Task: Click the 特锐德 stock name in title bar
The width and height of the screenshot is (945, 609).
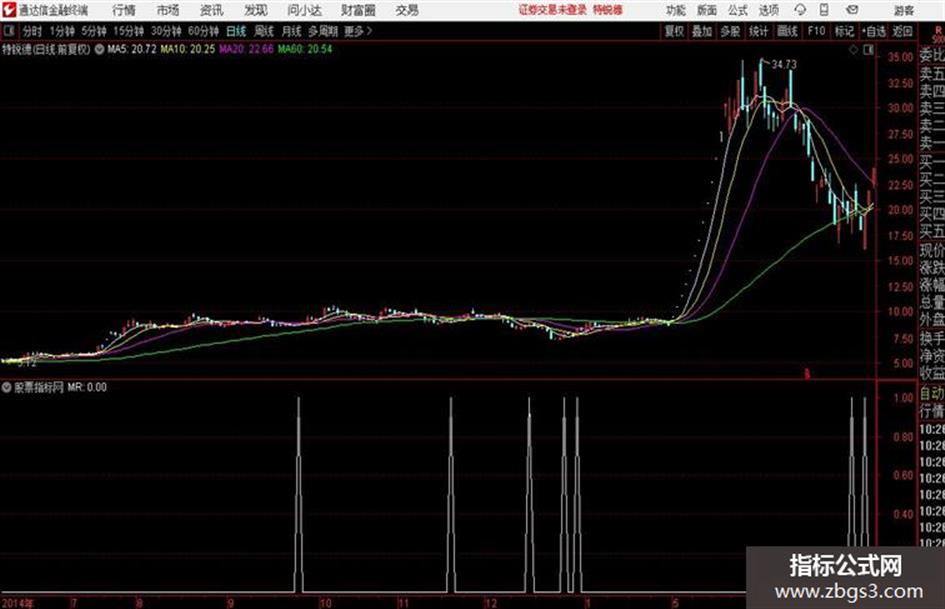Action: coord(608,10)
